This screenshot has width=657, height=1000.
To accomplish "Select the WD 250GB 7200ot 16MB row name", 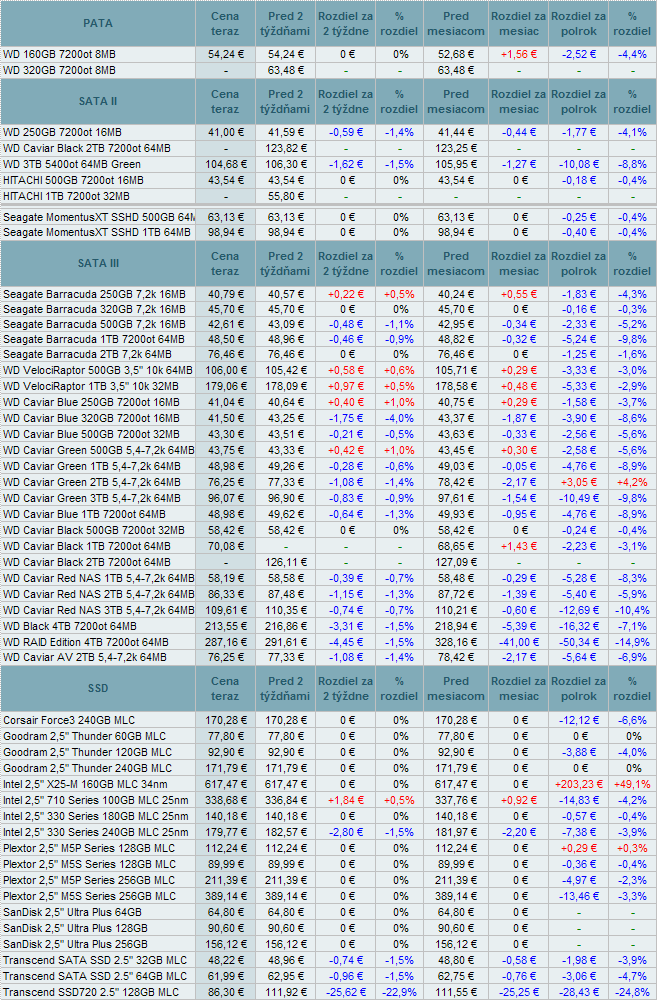I will click(62, 132).
